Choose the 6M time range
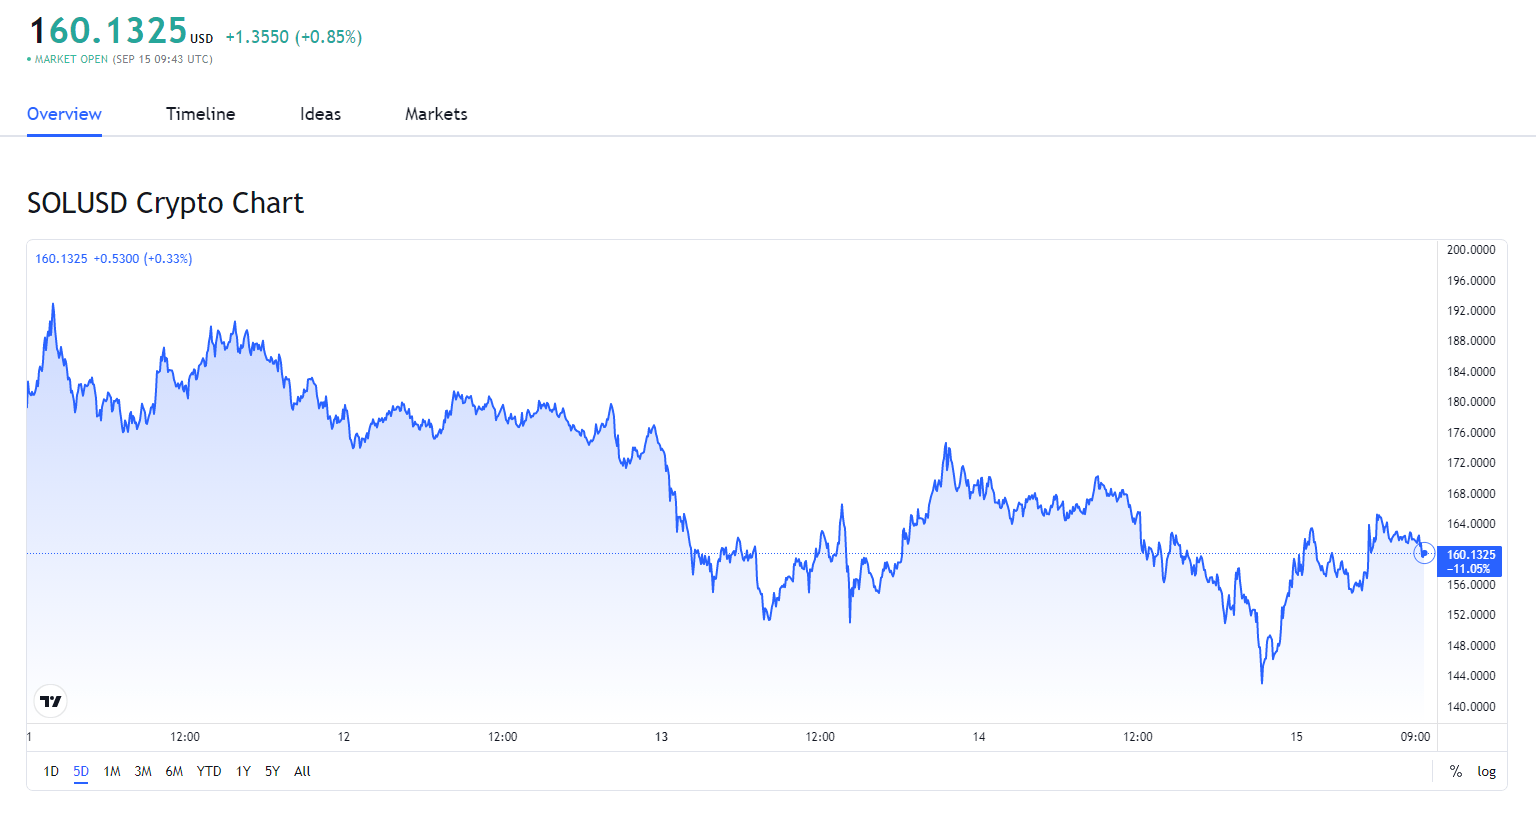 tap(174, 771)
